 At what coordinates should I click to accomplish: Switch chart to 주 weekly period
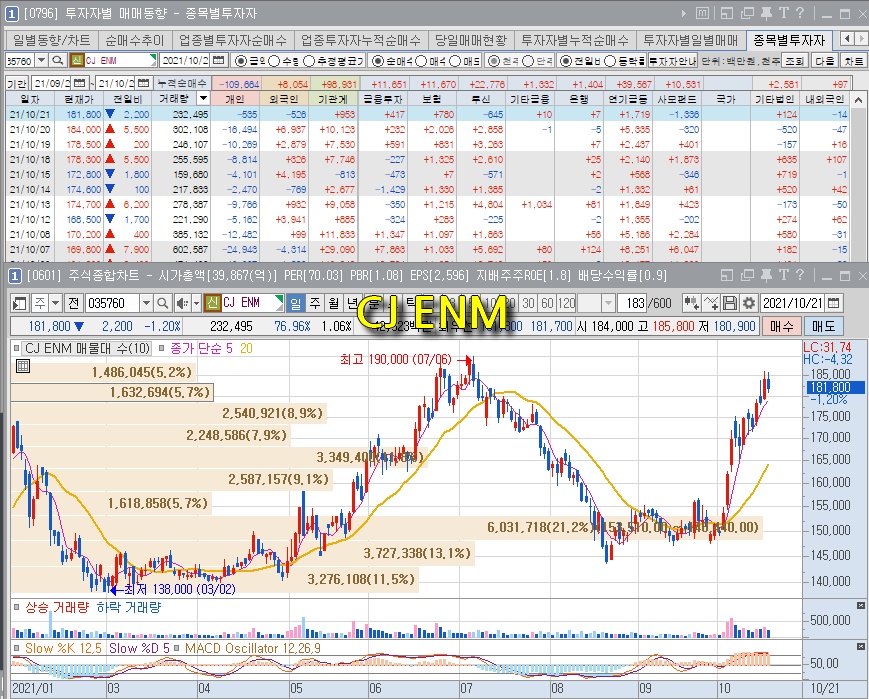click(x=315, y=303)
